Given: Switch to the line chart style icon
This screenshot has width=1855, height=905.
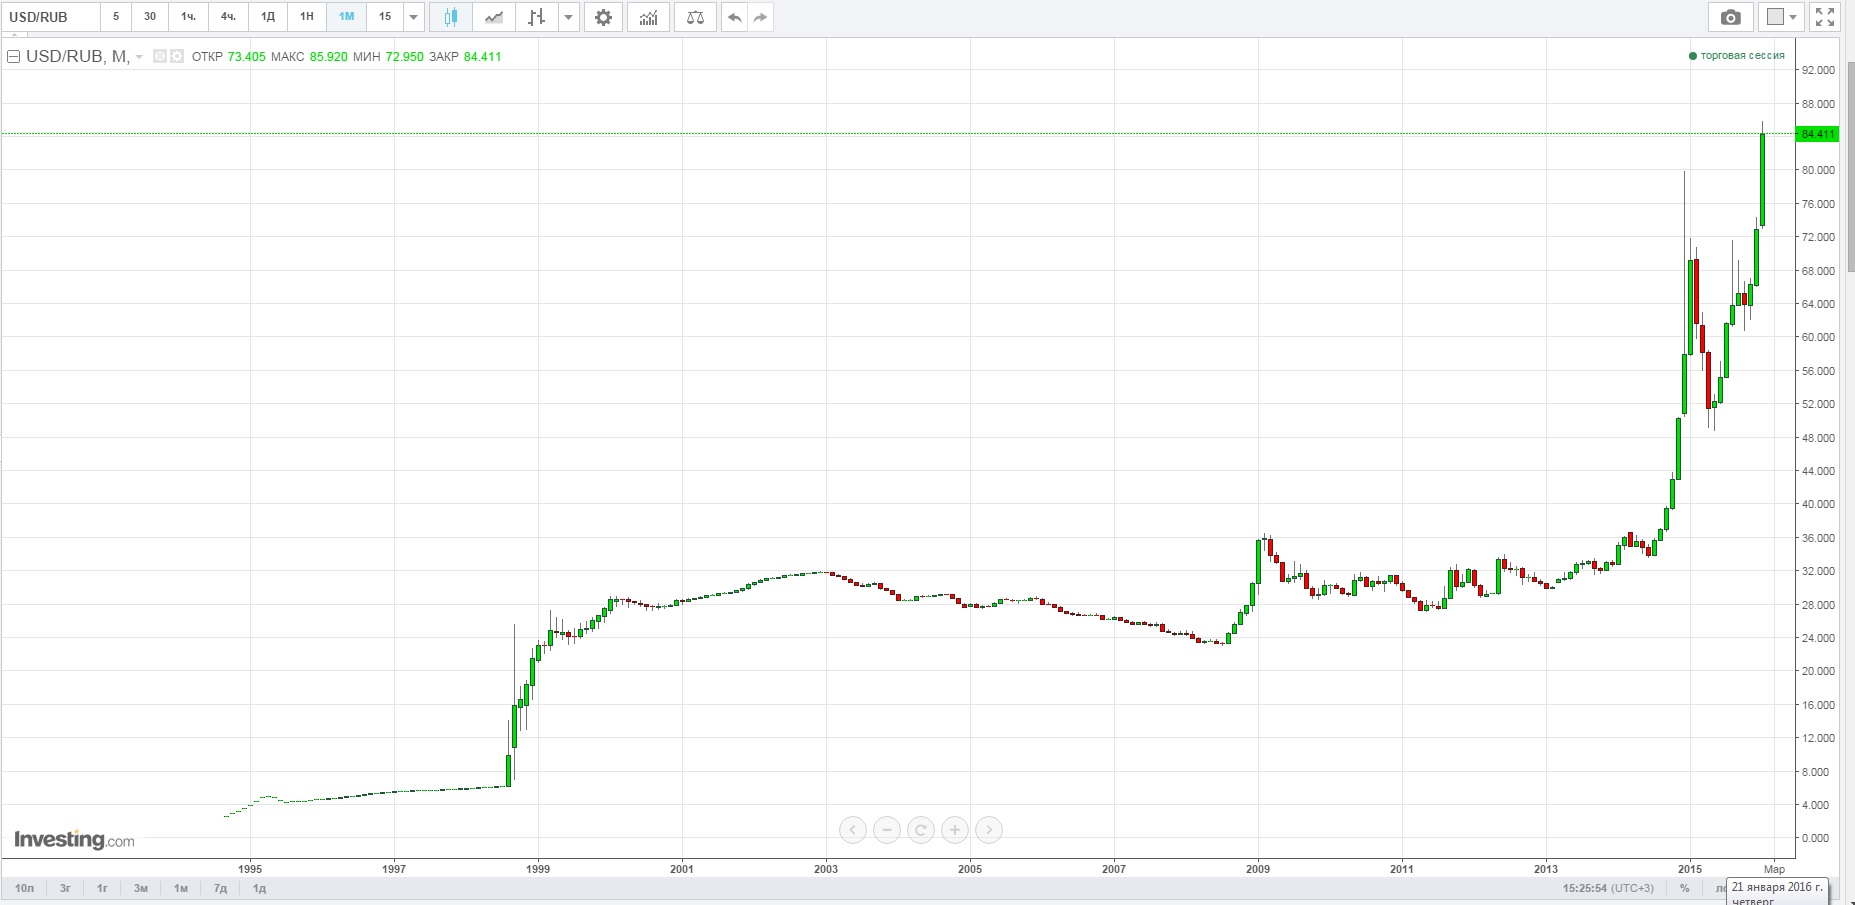Looking at the screenshot, I should coord(493,17).
